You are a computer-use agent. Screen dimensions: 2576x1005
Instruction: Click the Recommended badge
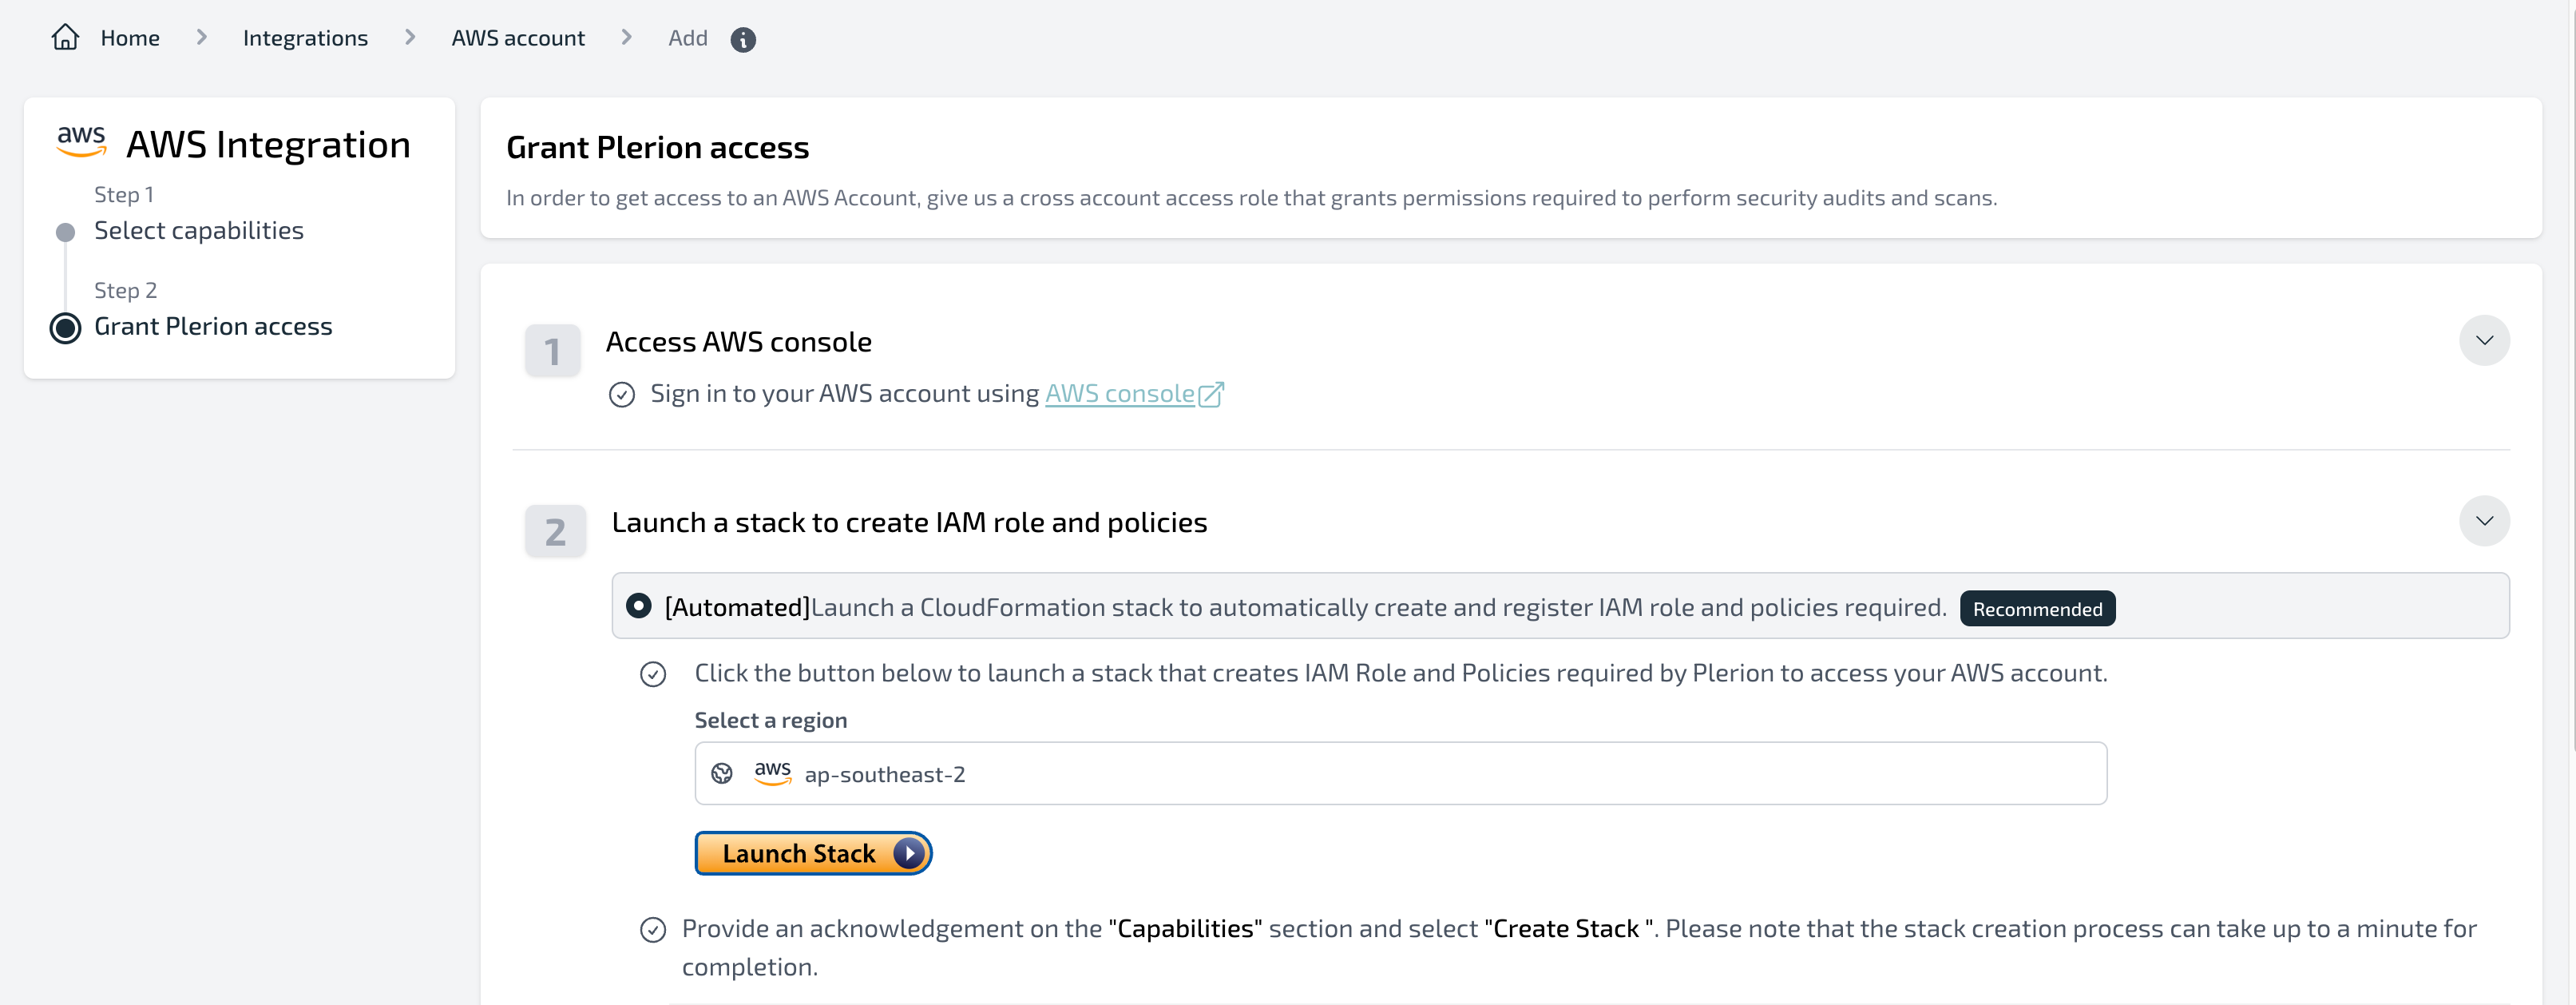(2037, 609)
